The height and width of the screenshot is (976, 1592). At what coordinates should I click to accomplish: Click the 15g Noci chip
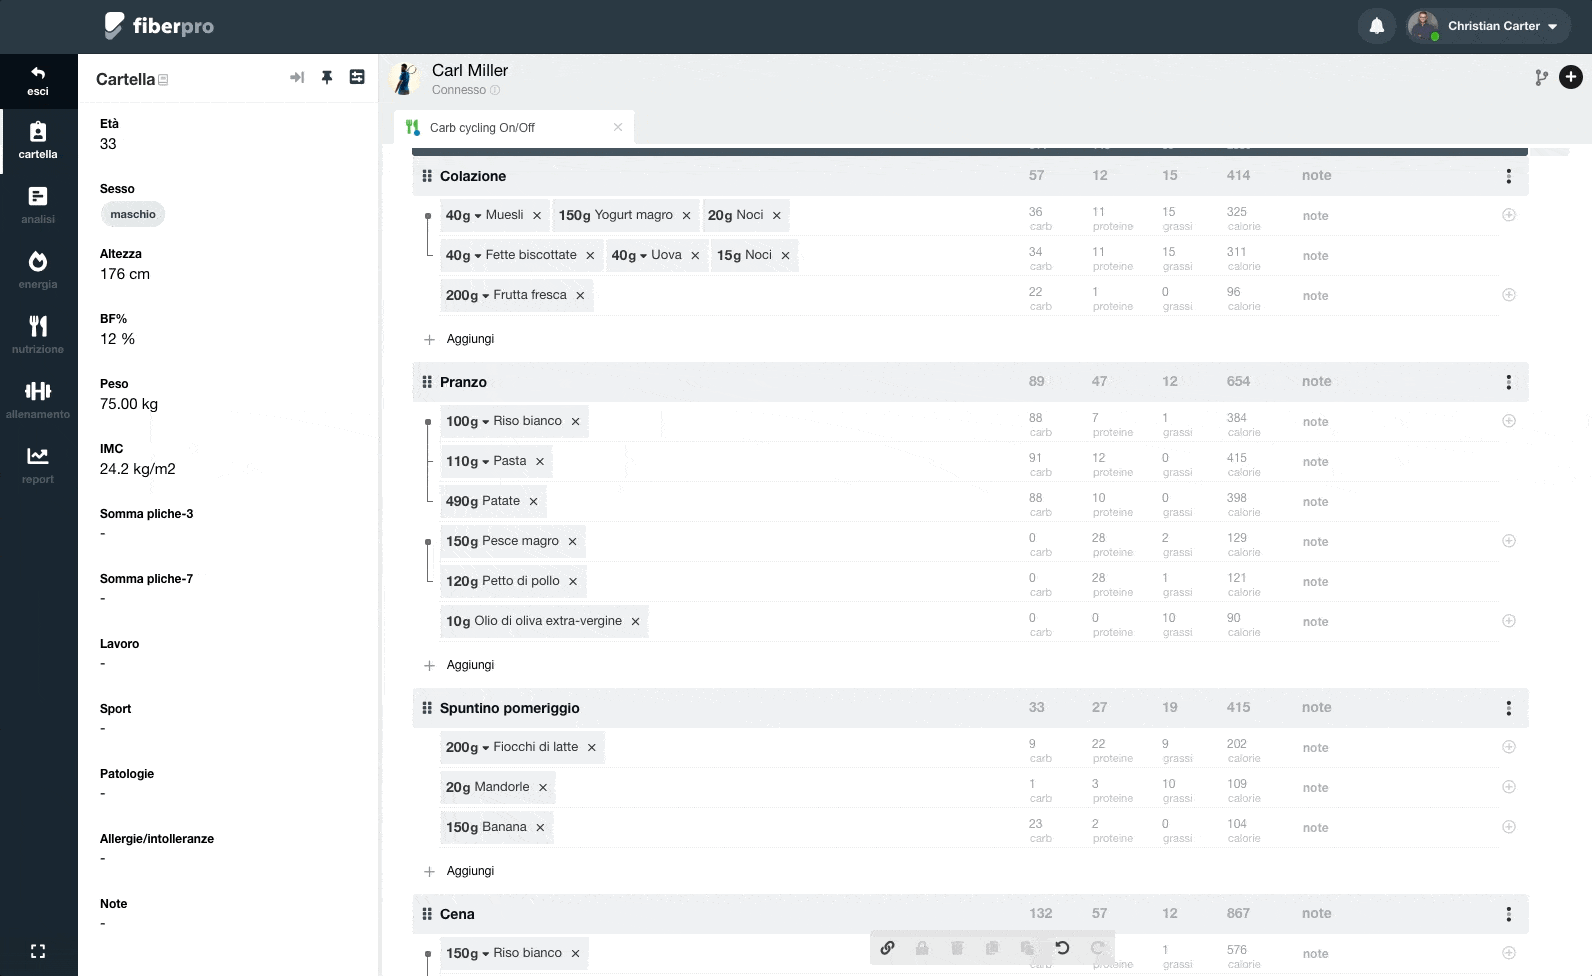click(x=754, y=255)
